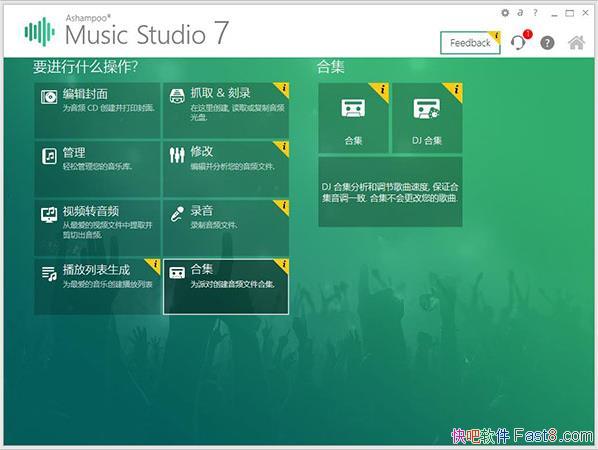This screenshot has height=450, width=598.
Task: Click the 合集 heading above the cards
Action: (331, 67)
